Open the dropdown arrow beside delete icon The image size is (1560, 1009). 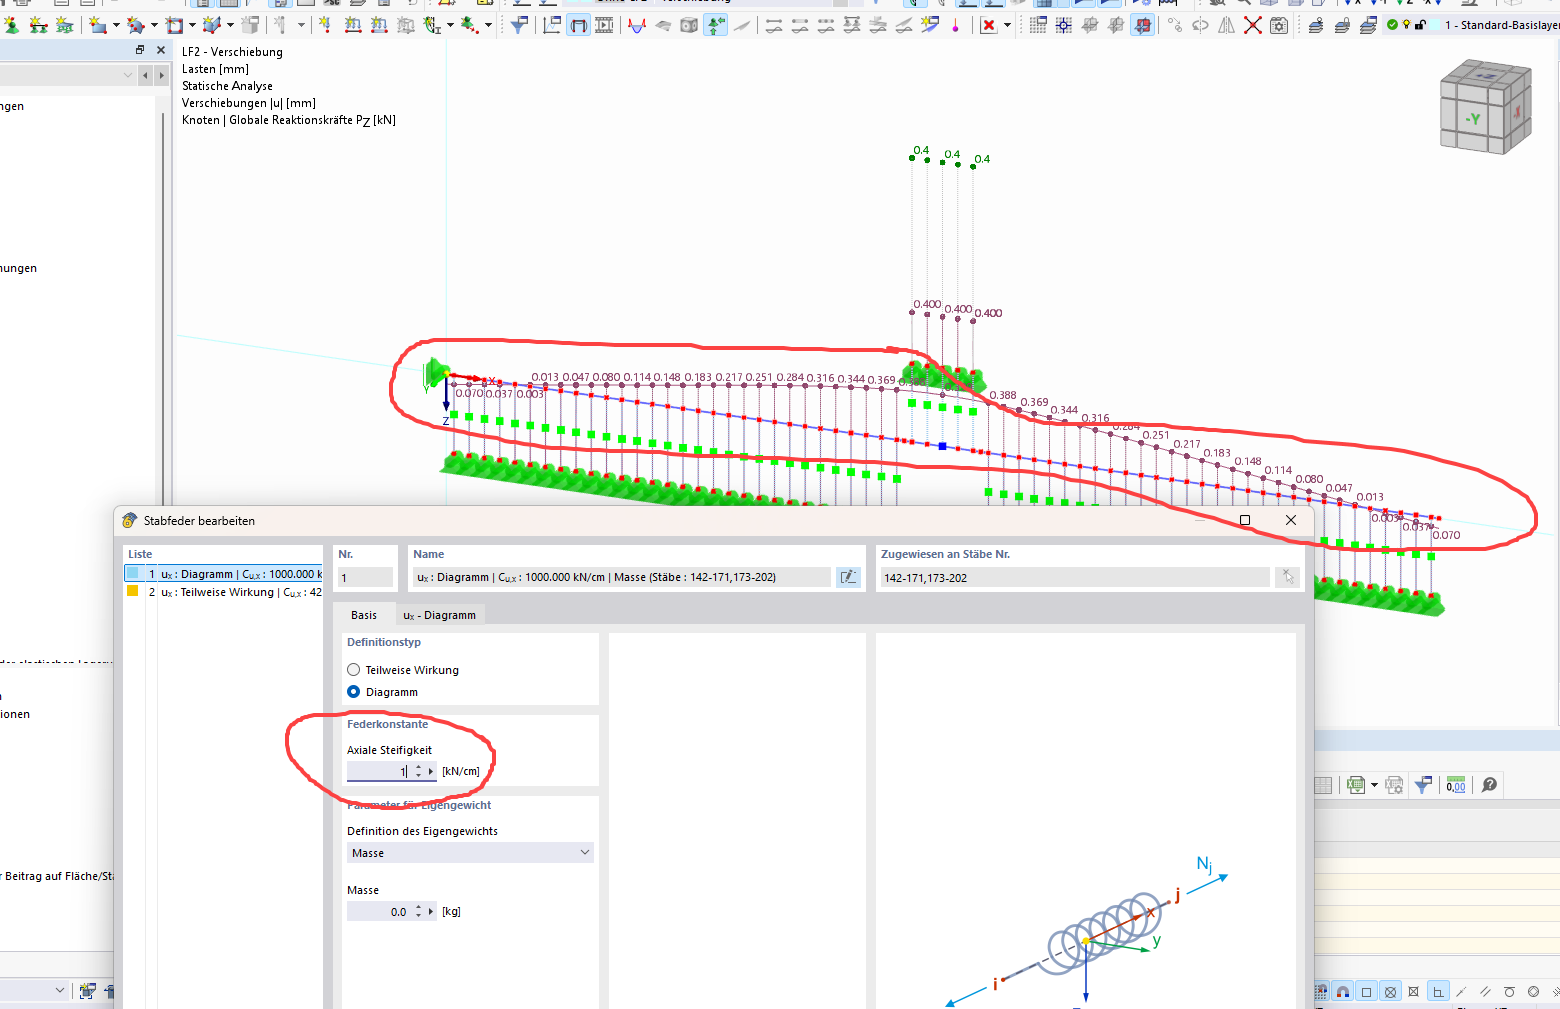(1007, 25)
